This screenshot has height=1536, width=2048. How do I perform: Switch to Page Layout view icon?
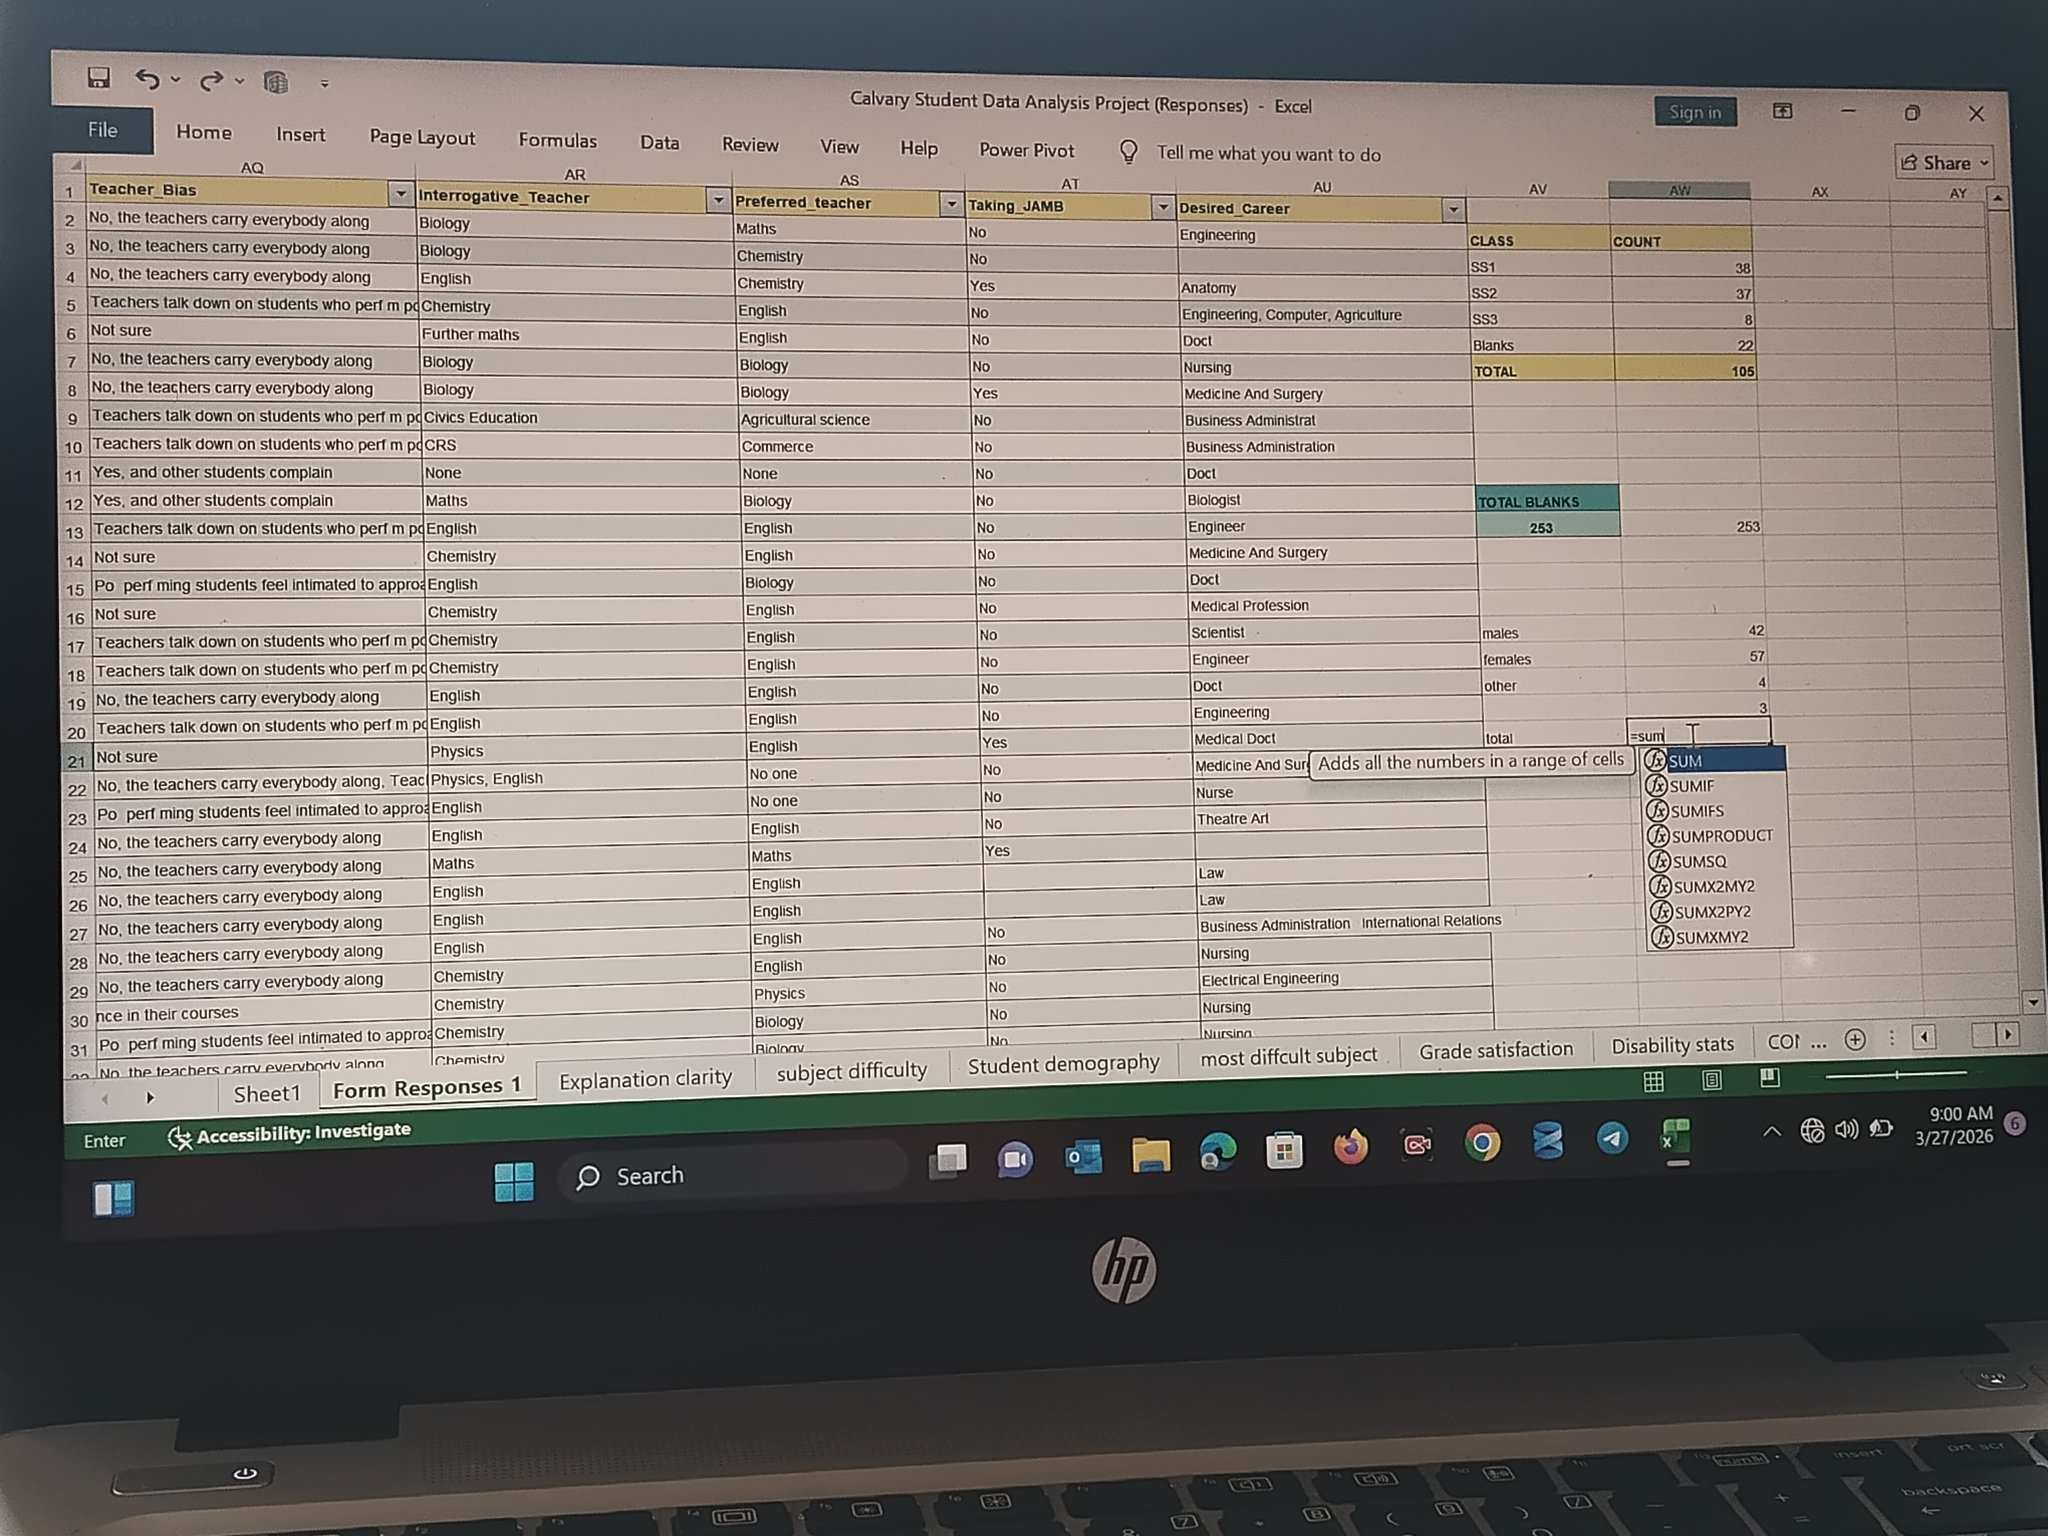(x=1712, y=1080)
